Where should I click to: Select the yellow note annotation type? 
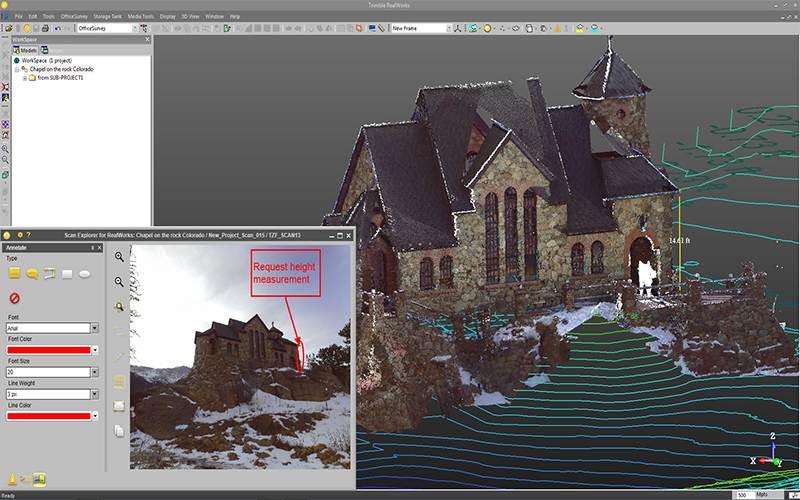pos(14,273)
